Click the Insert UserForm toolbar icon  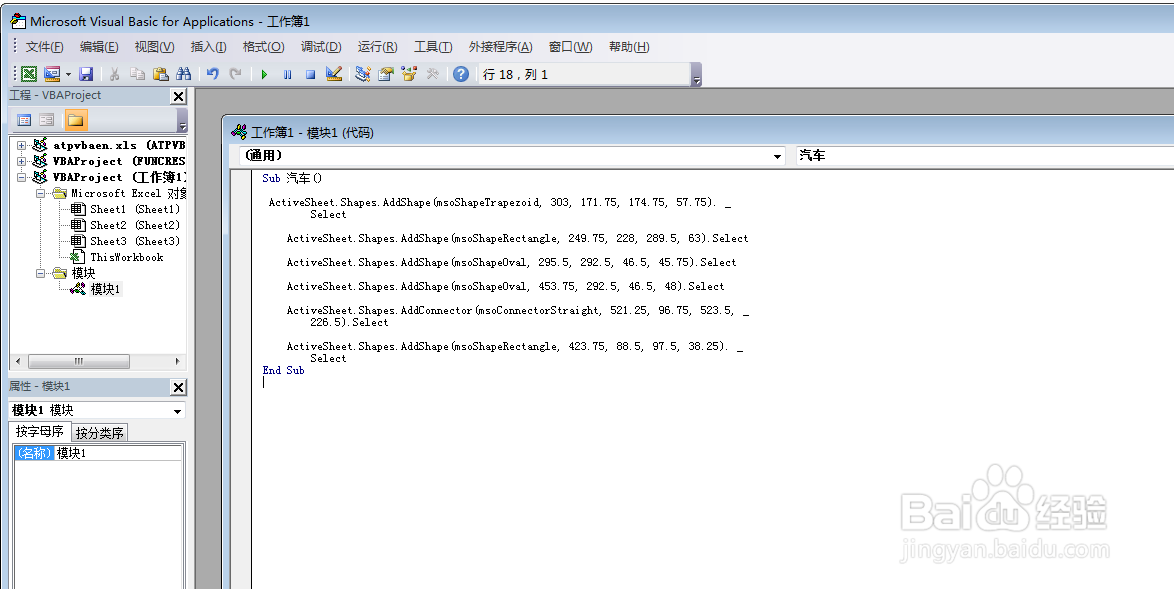[x=51, y=74]
